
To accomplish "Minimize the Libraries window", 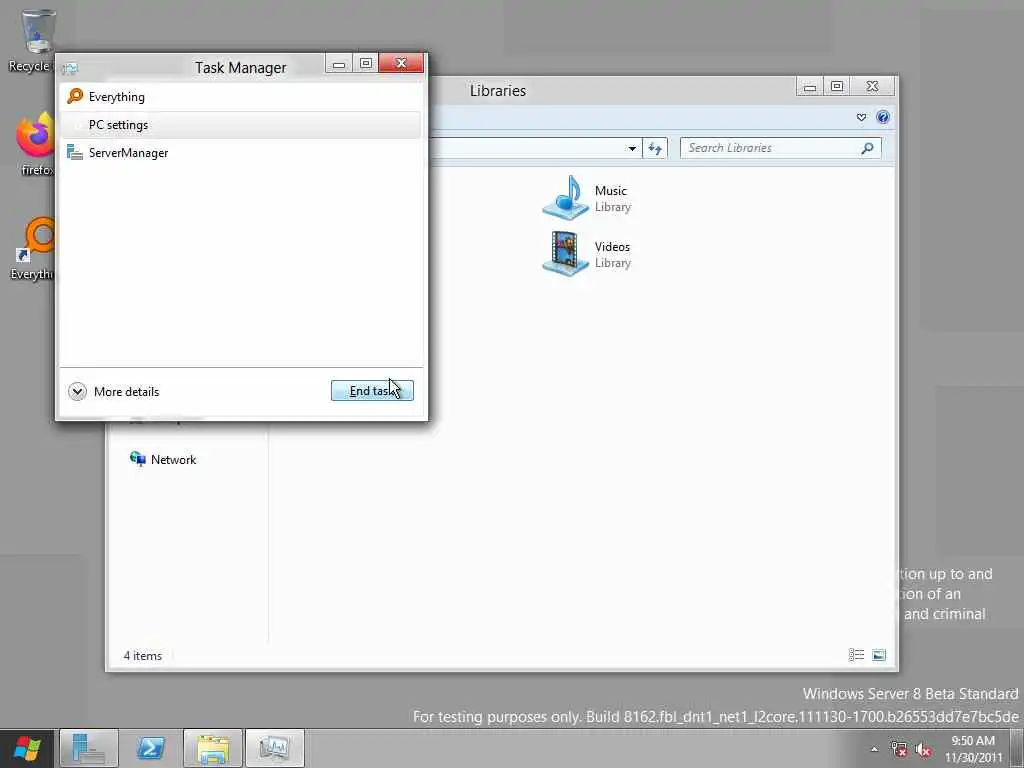I will 810,87.
